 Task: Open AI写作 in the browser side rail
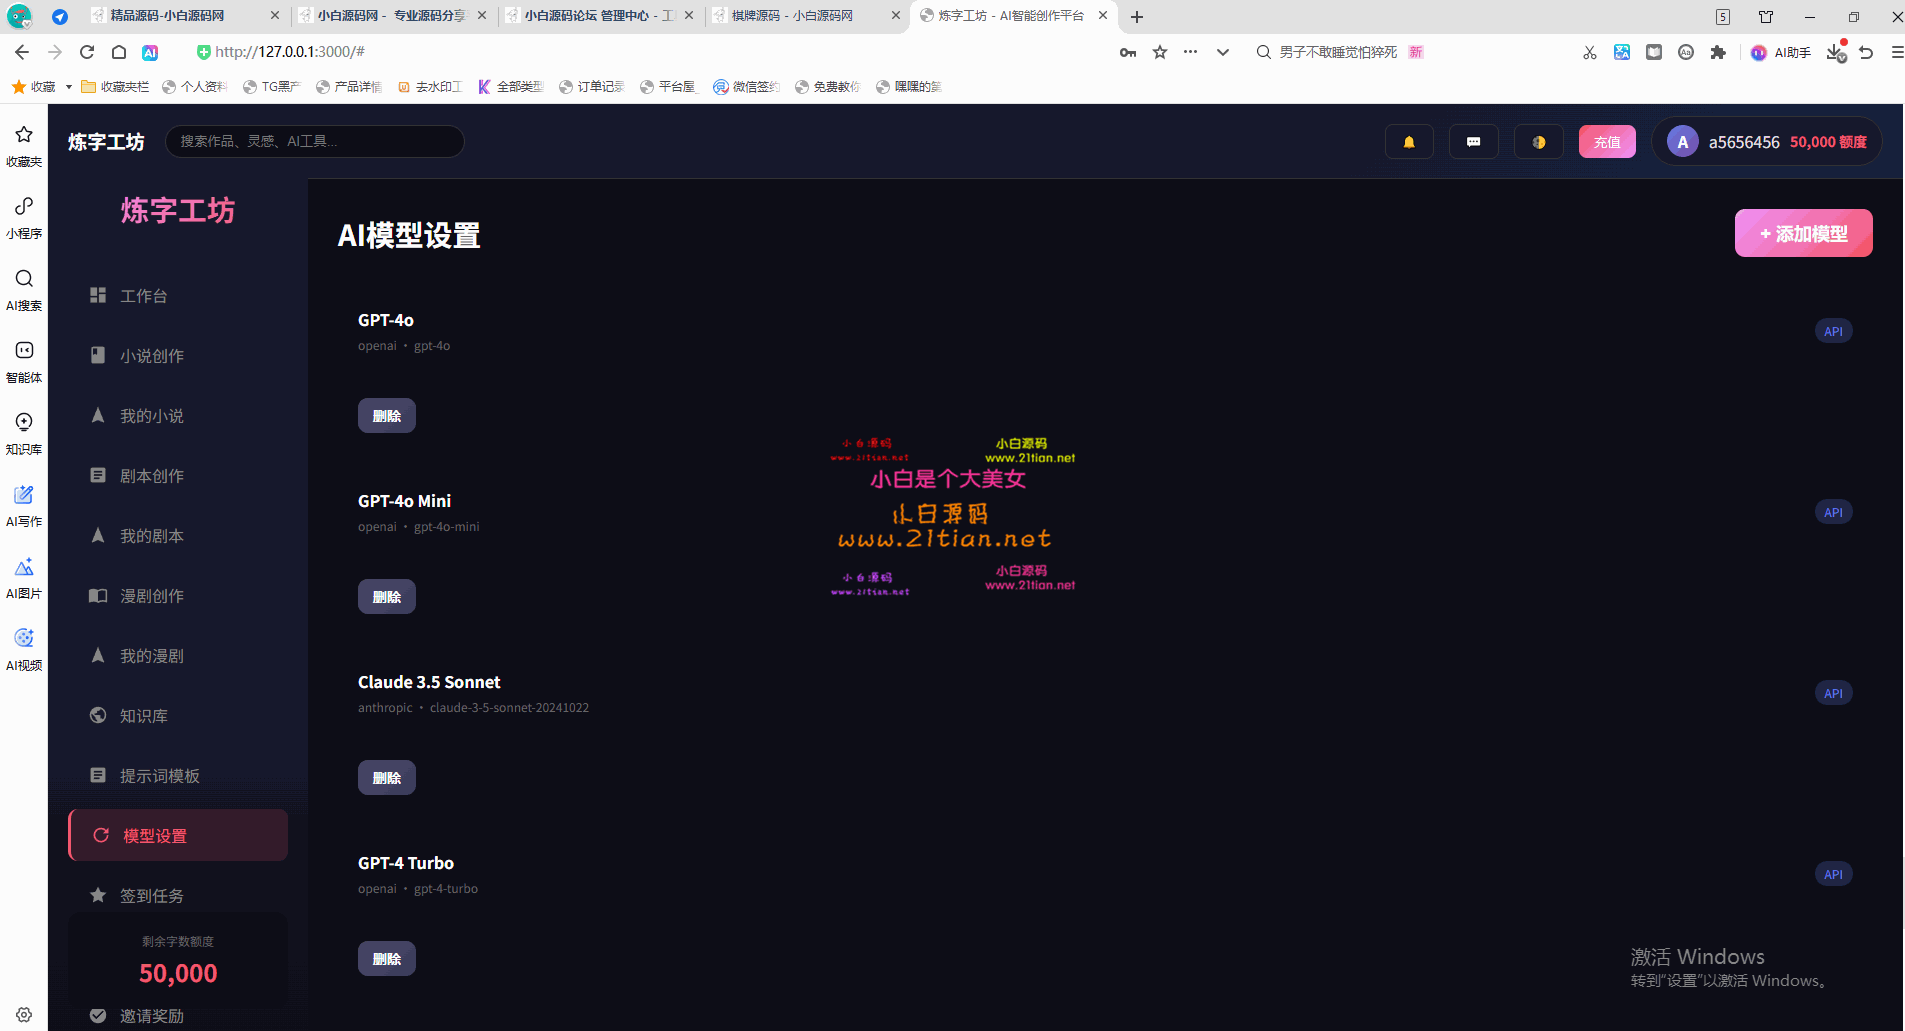click(x=24, y=505)
